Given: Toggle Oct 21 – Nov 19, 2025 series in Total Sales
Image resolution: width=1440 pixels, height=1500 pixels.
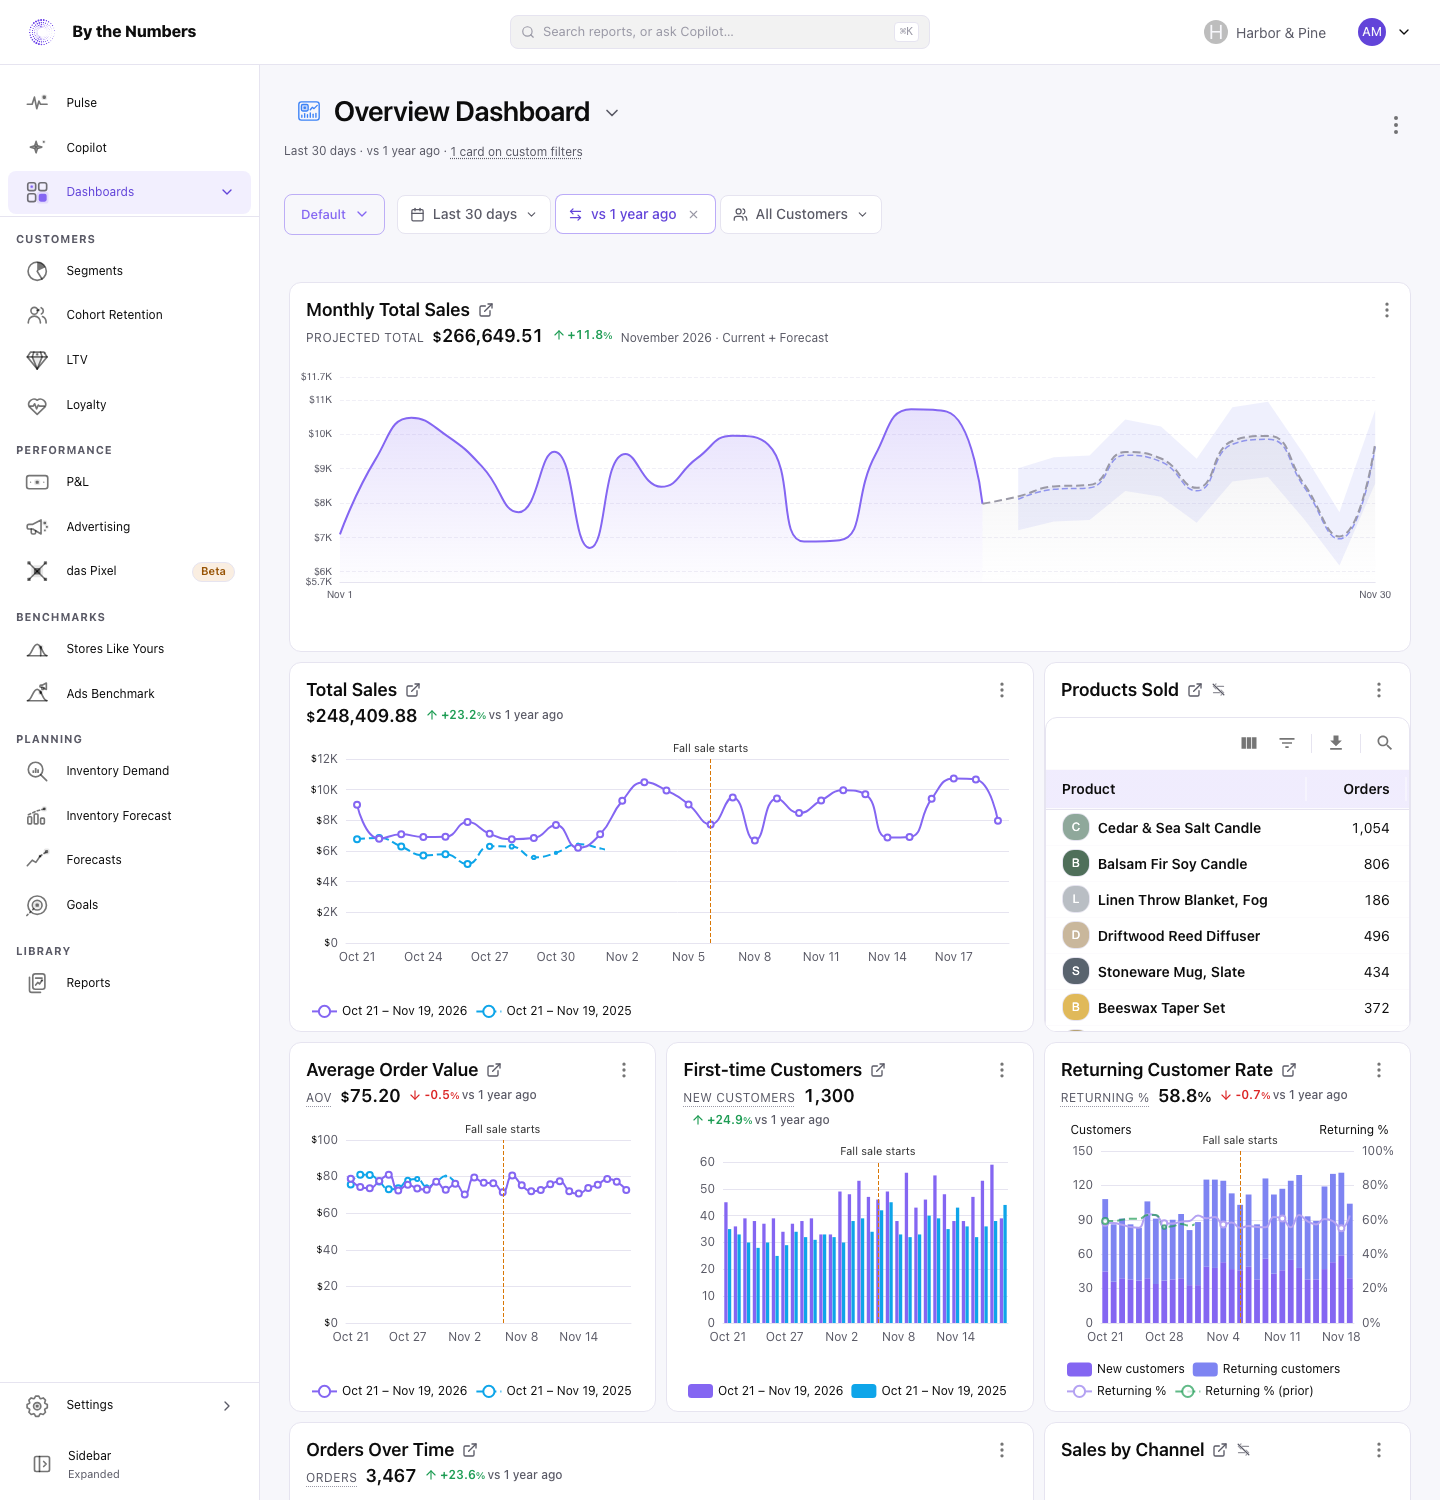Looking at the screenshot, I should tap(555, 1011).
